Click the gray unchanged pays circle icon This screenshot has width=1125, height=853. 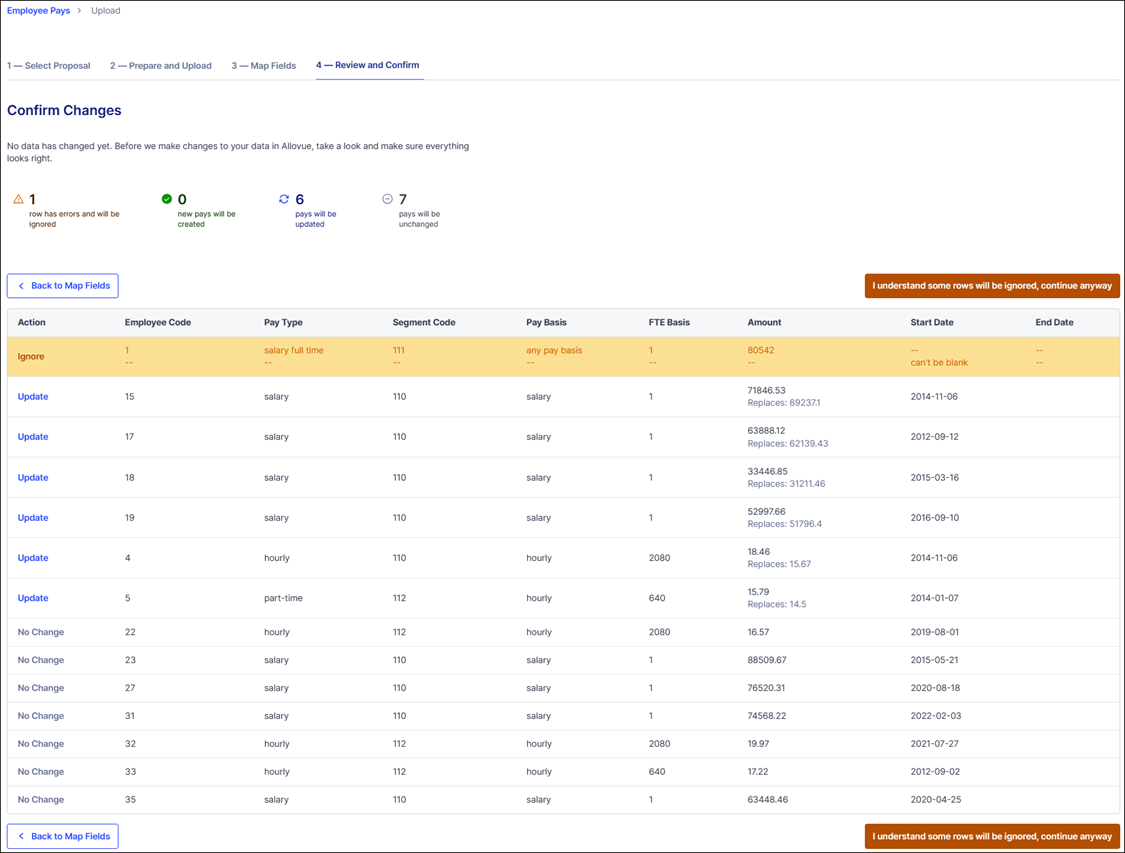click(387, 199)
